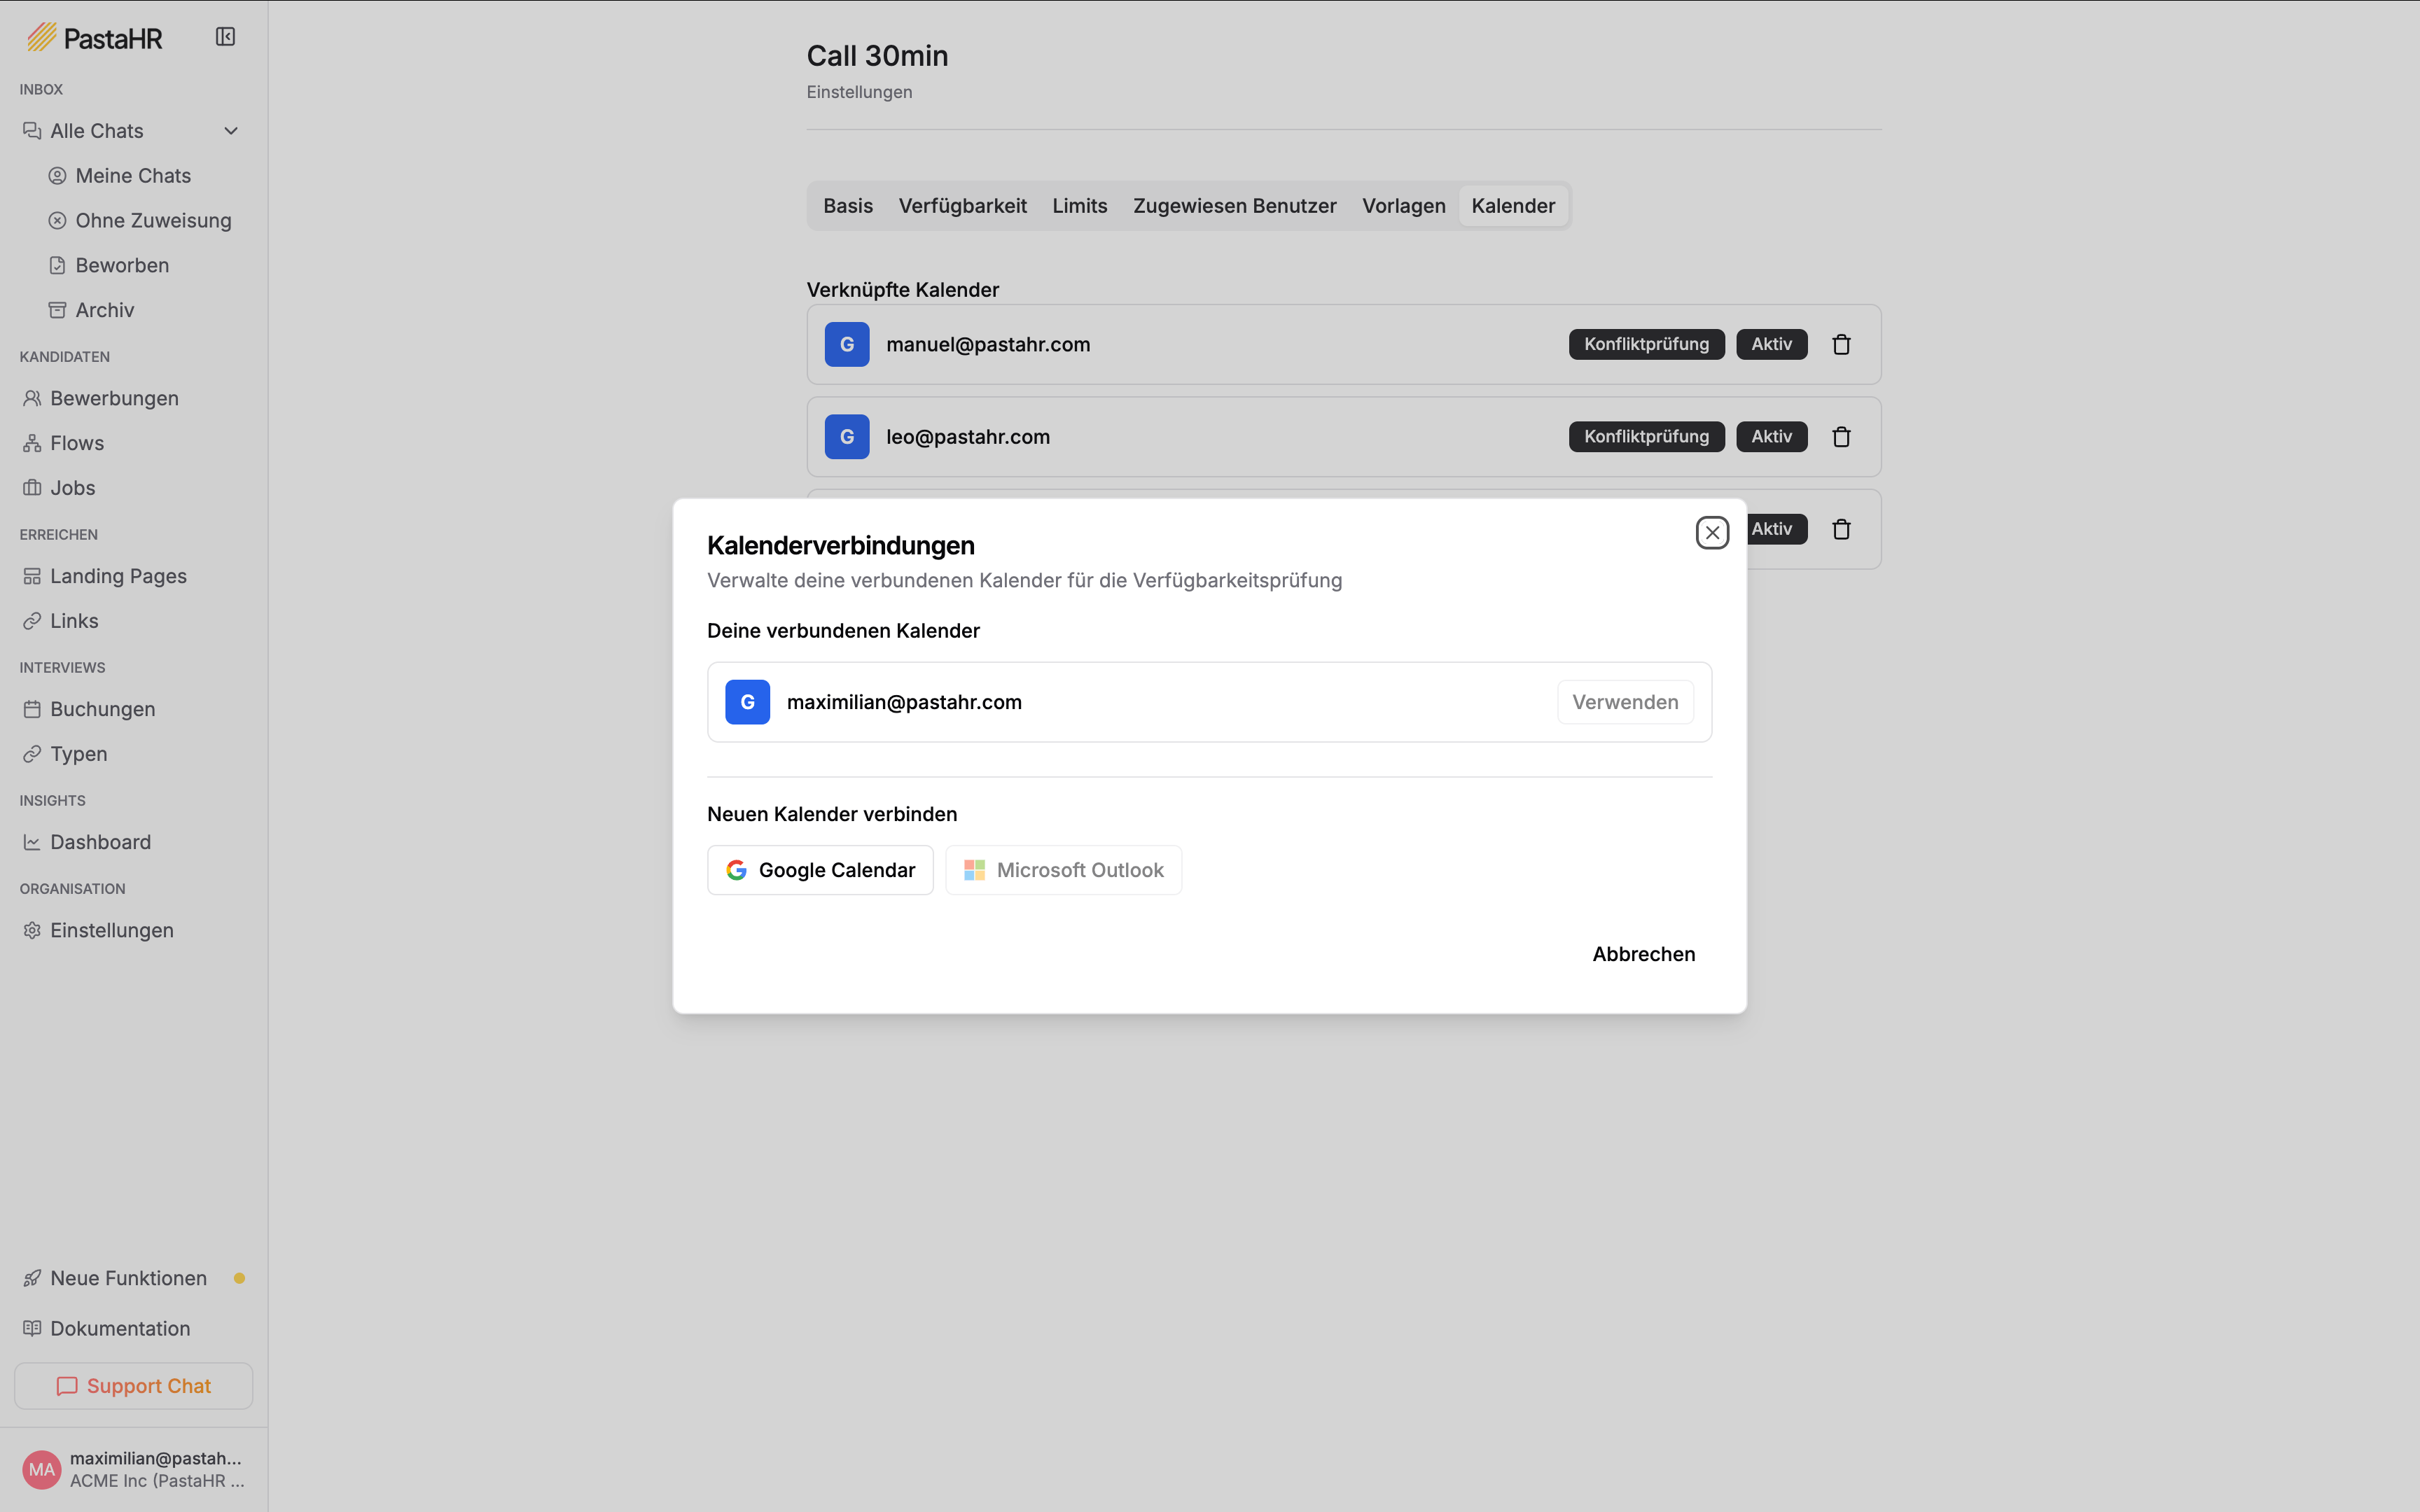Click leo@pastahr.com email text
Viewport: 2420px width, 1512px height.
[x=968, y=437]
